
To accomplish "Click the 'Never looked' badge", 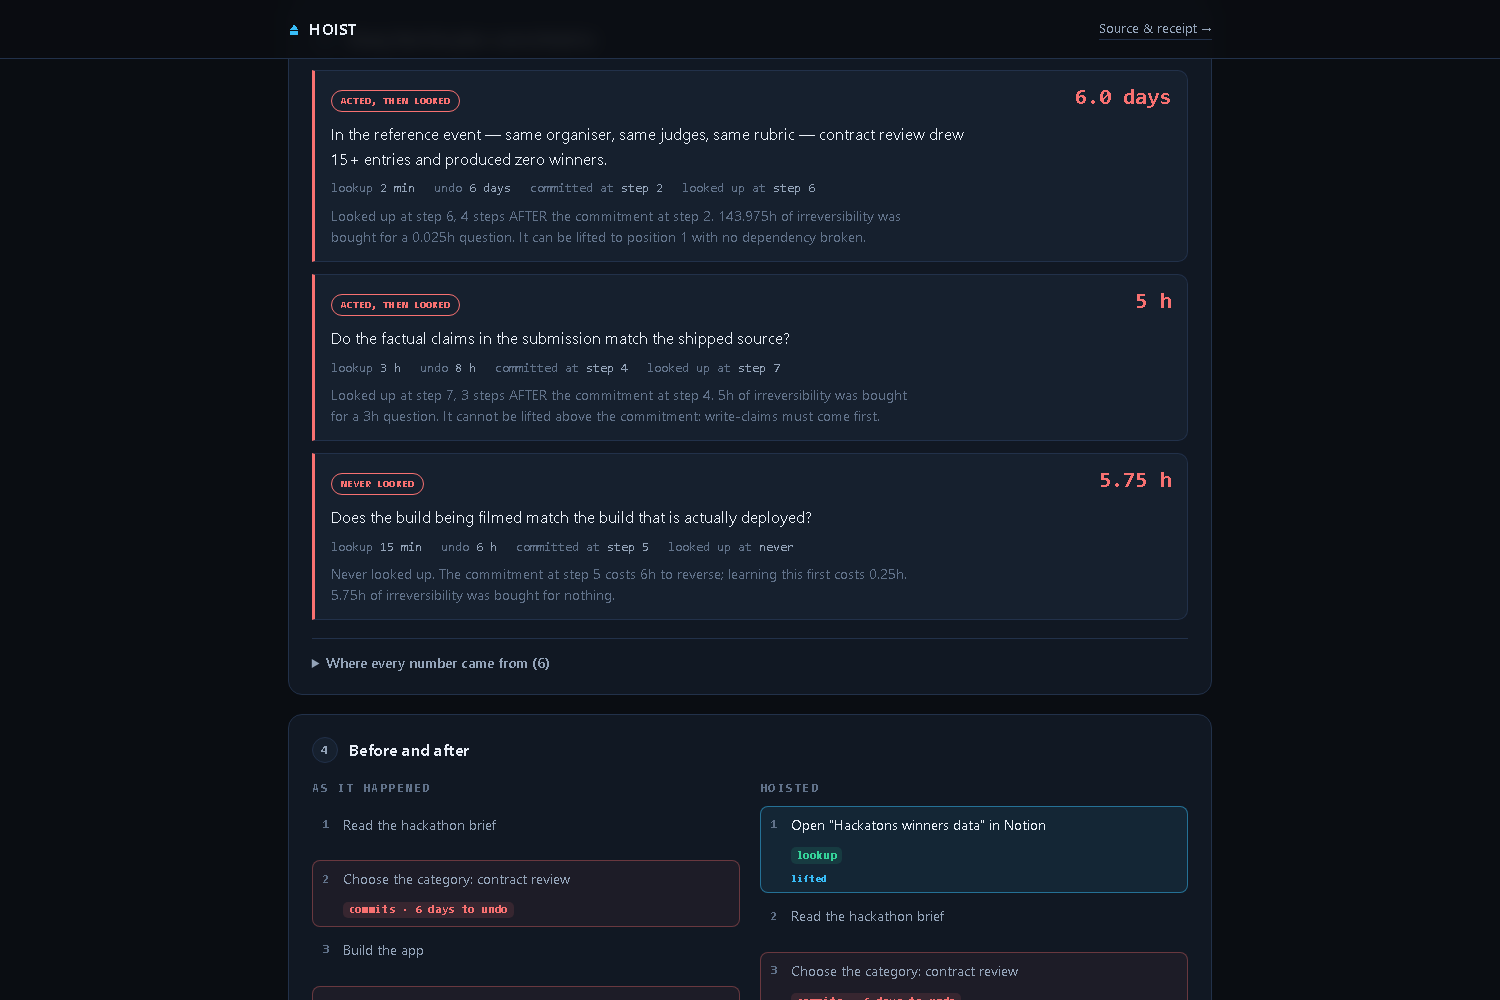I will click(x=377, y=484).
